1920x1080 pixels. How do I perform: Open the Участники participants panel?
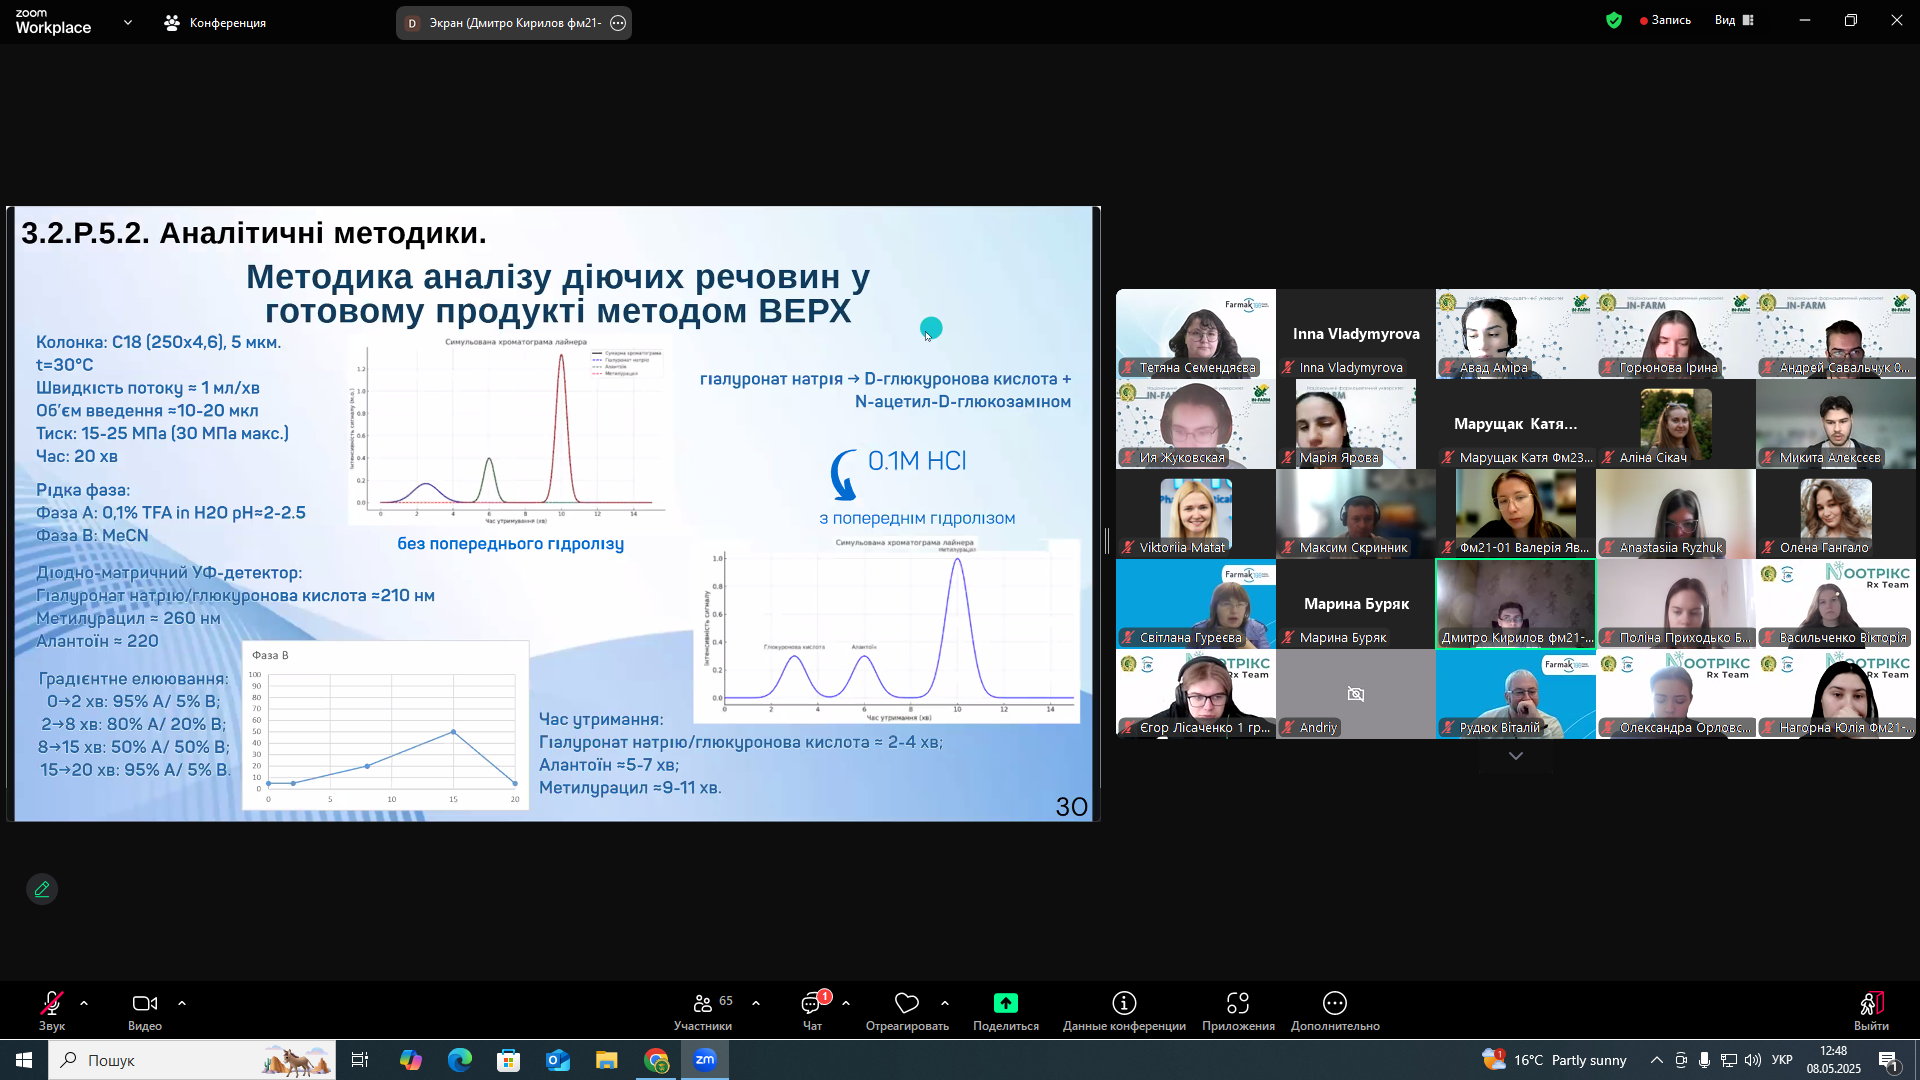point(703,1011)
